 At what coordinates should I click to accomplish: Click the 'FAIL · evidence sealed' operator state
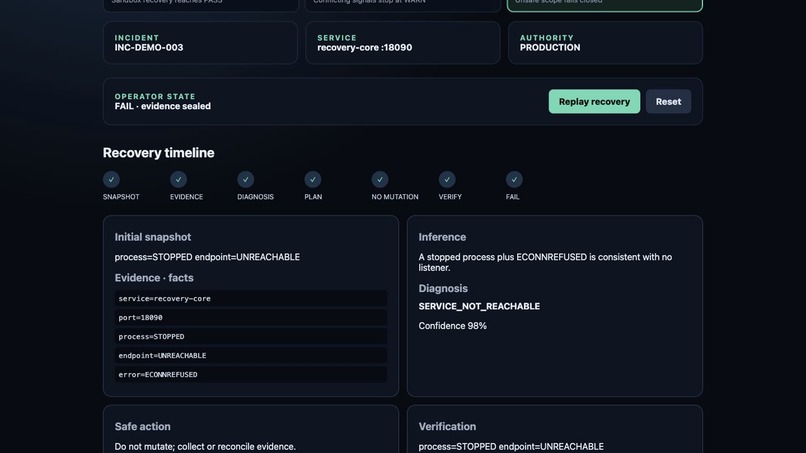point(162,106)
